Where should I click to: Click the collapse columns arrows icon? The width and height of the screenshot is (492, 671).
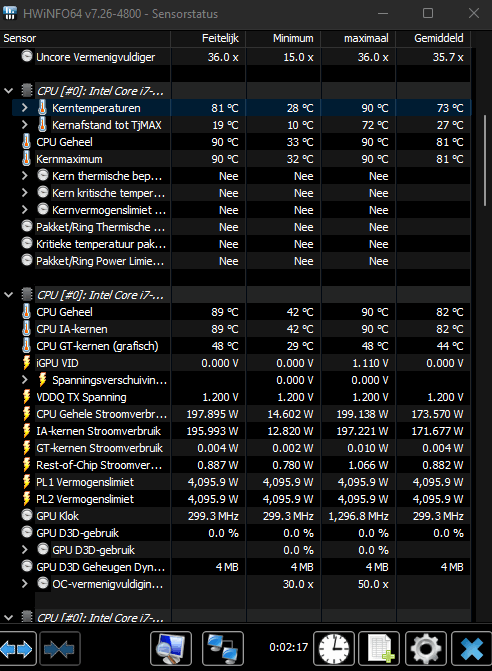coord(59,649)
